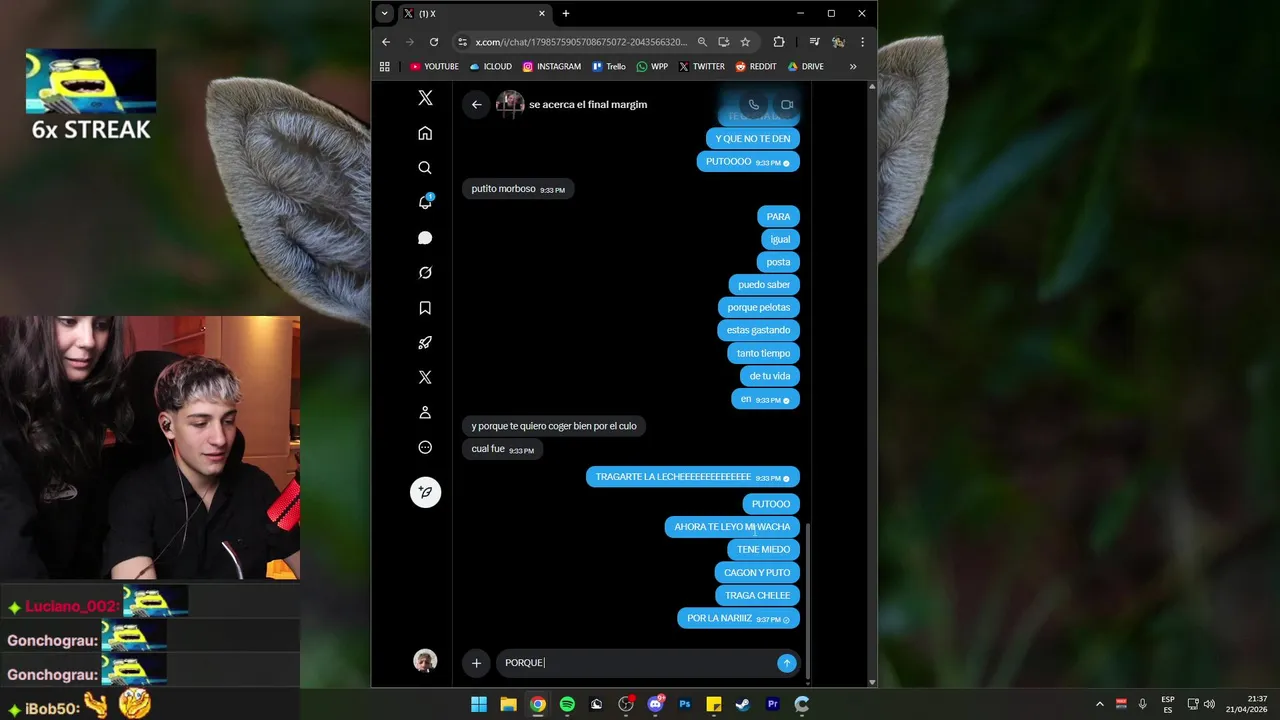Open Premium X icon in sidebar

pyautogui.click(x=425, y=377)
